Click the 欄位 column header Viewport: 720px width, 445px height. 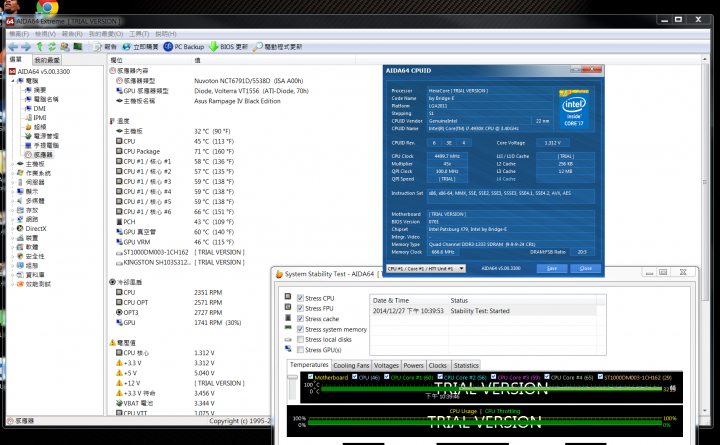click(149, 60)
